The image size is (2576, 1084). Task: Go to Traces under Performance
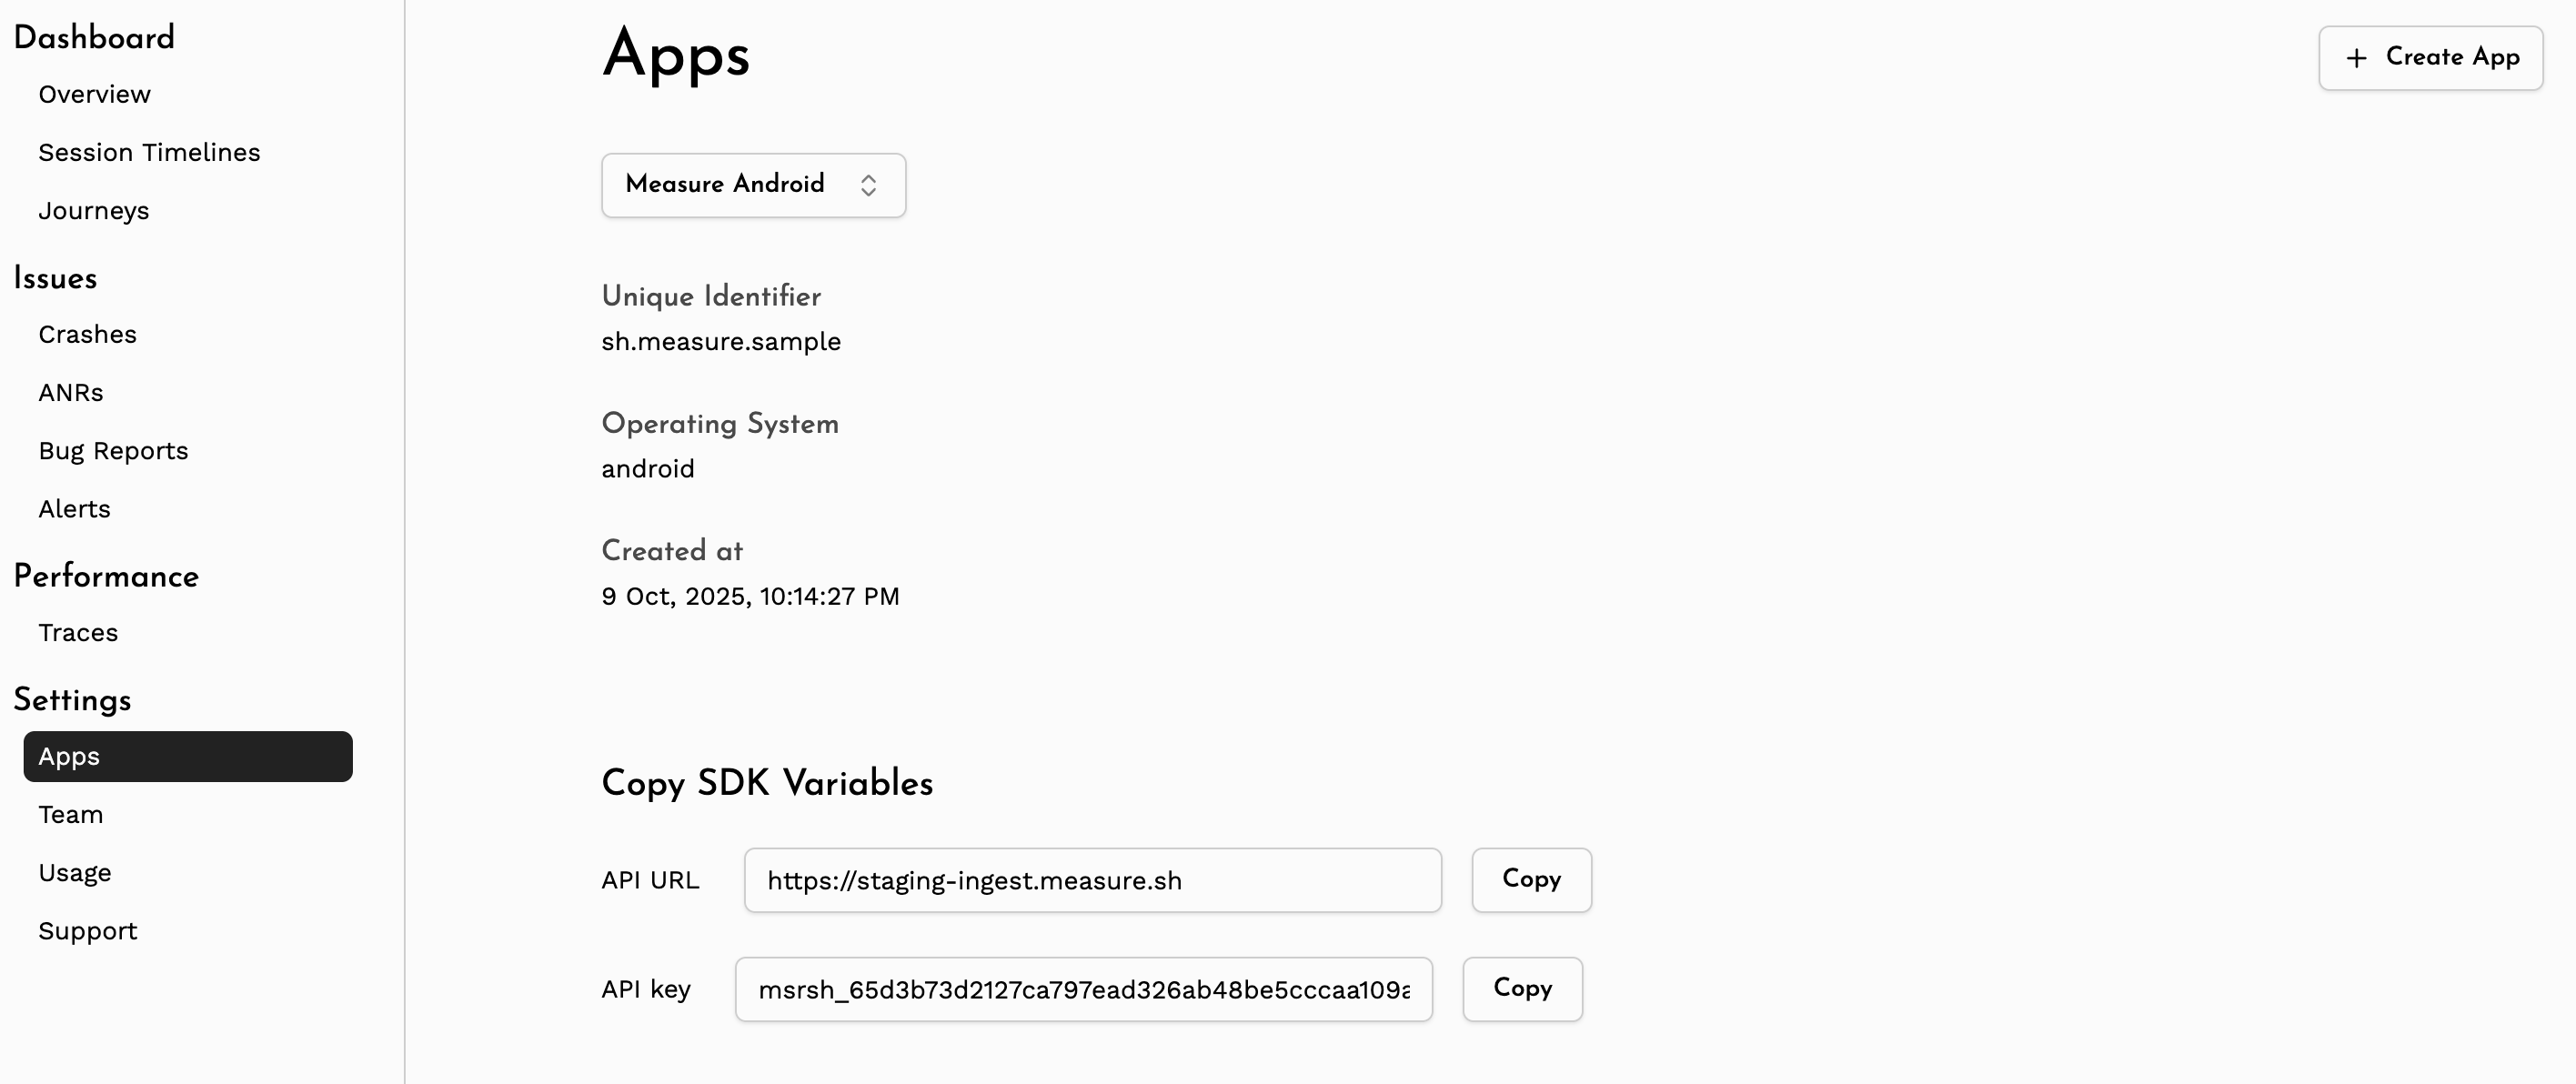78,633
